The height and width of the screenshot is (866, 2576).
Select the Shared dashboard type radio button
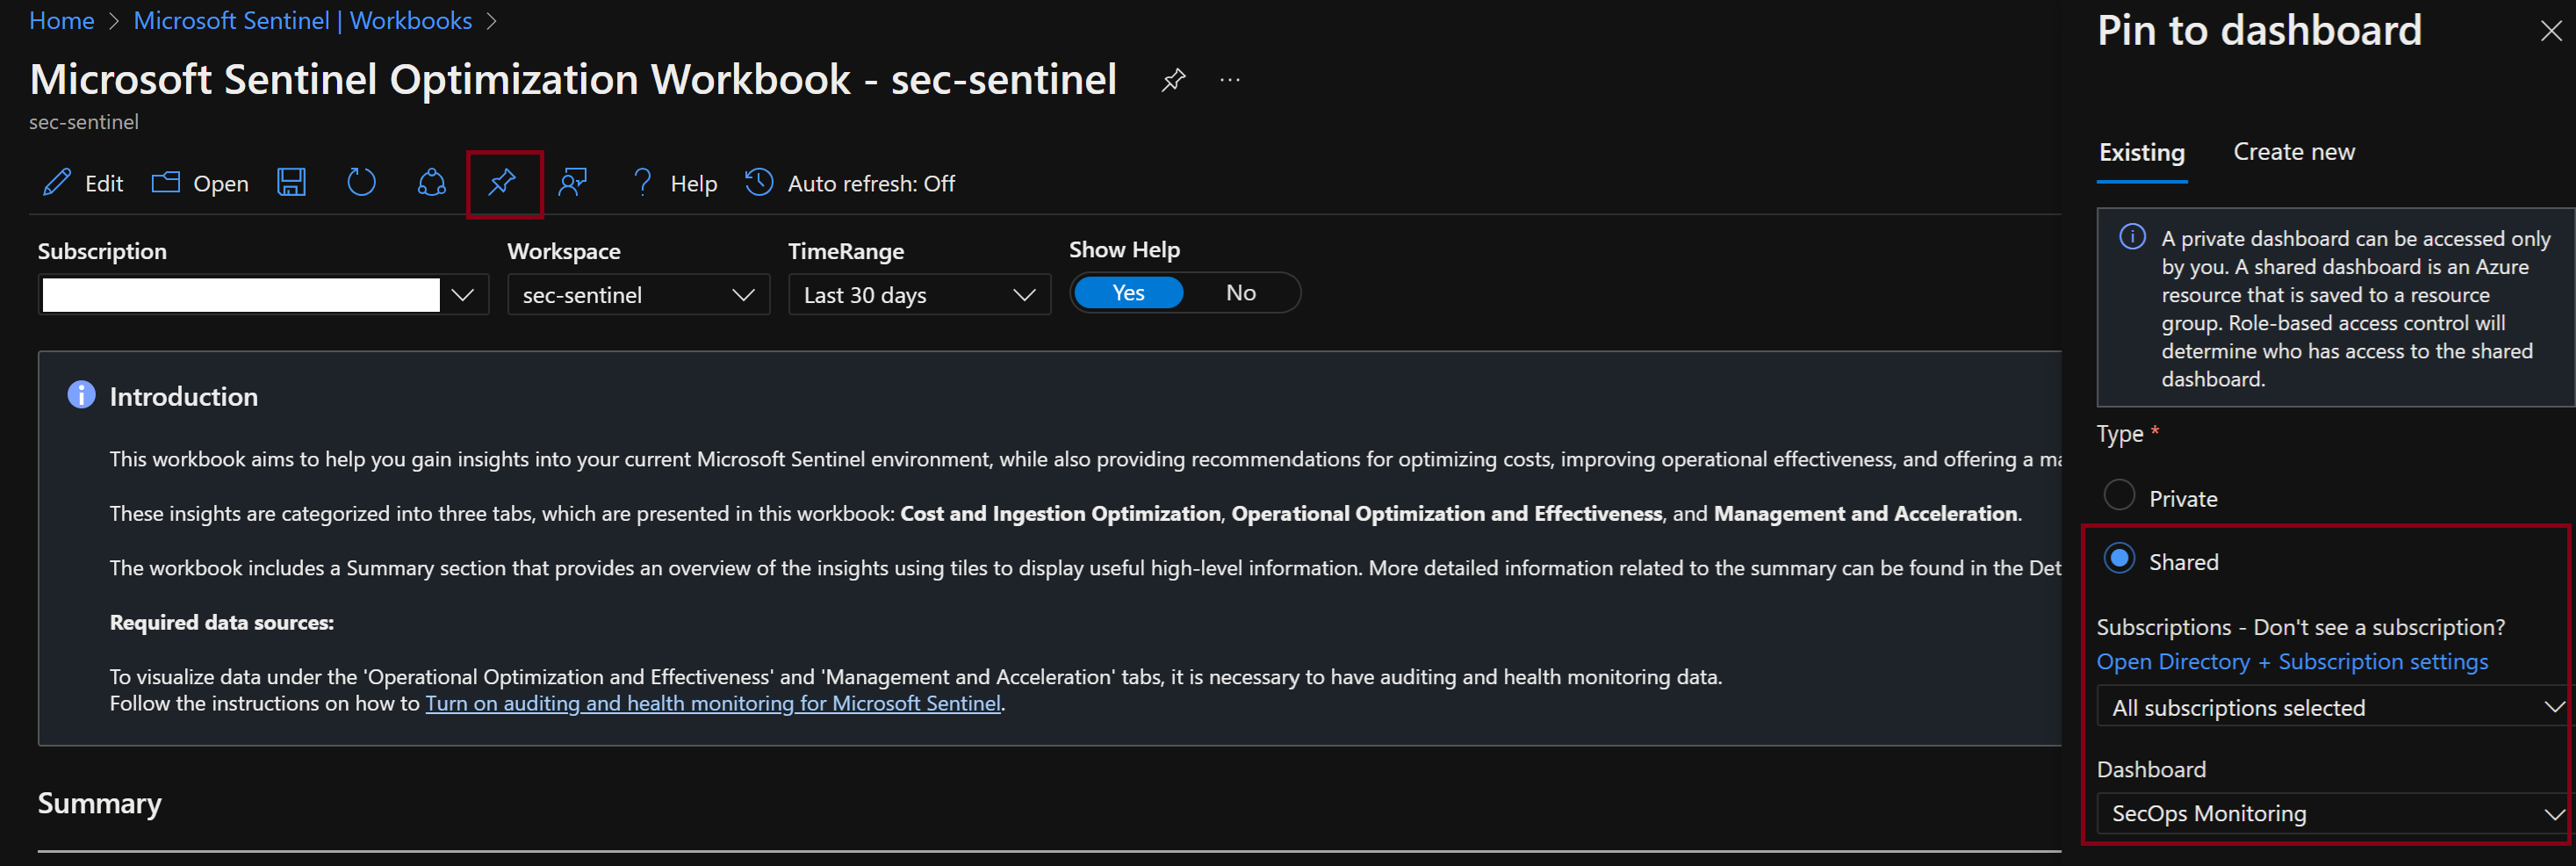point(2119,559)
